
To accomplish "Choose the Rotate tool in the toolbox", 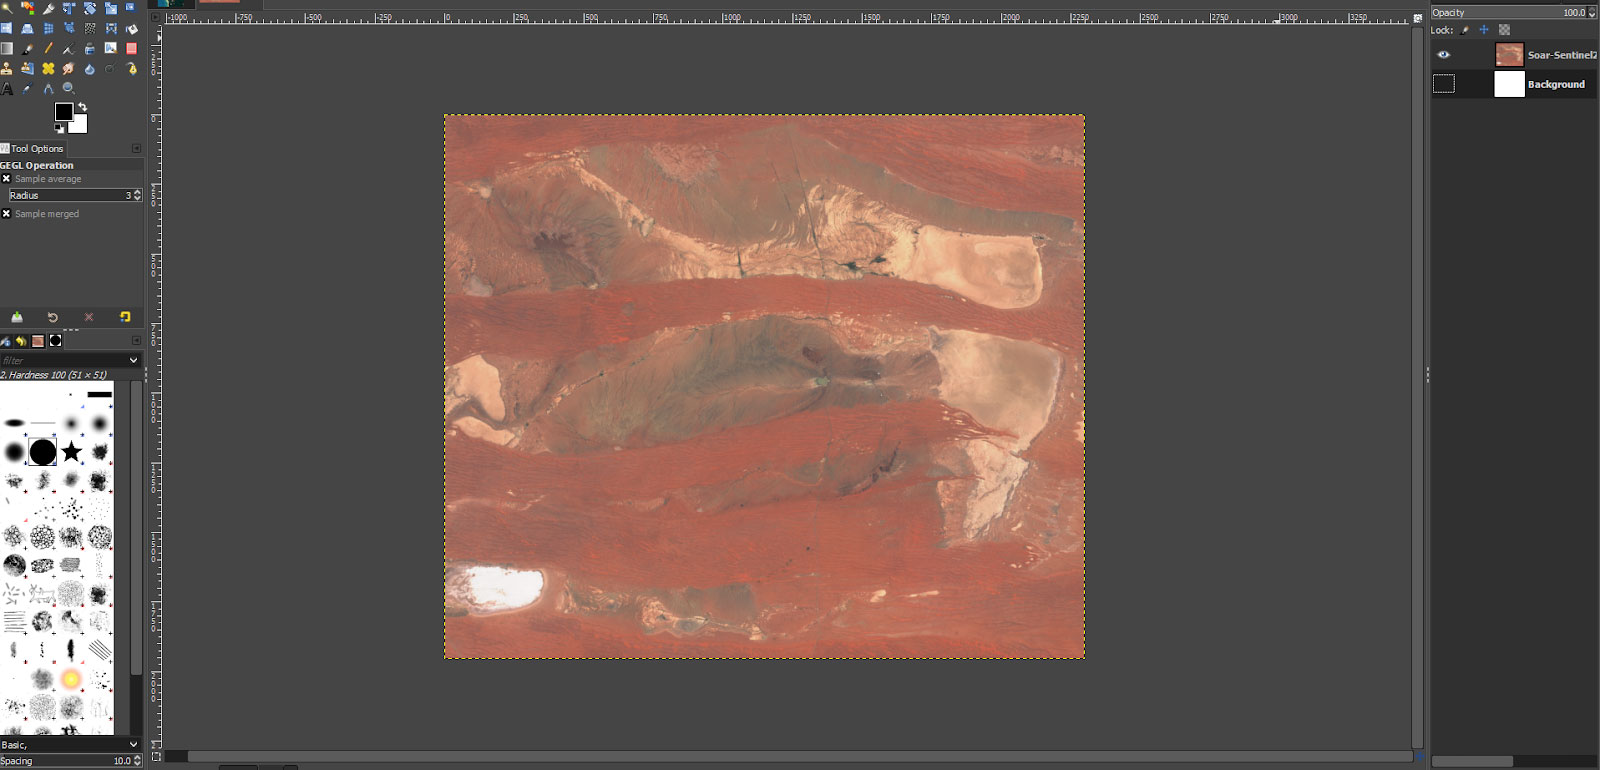I will pyautogui.click(x=90, y=8).
